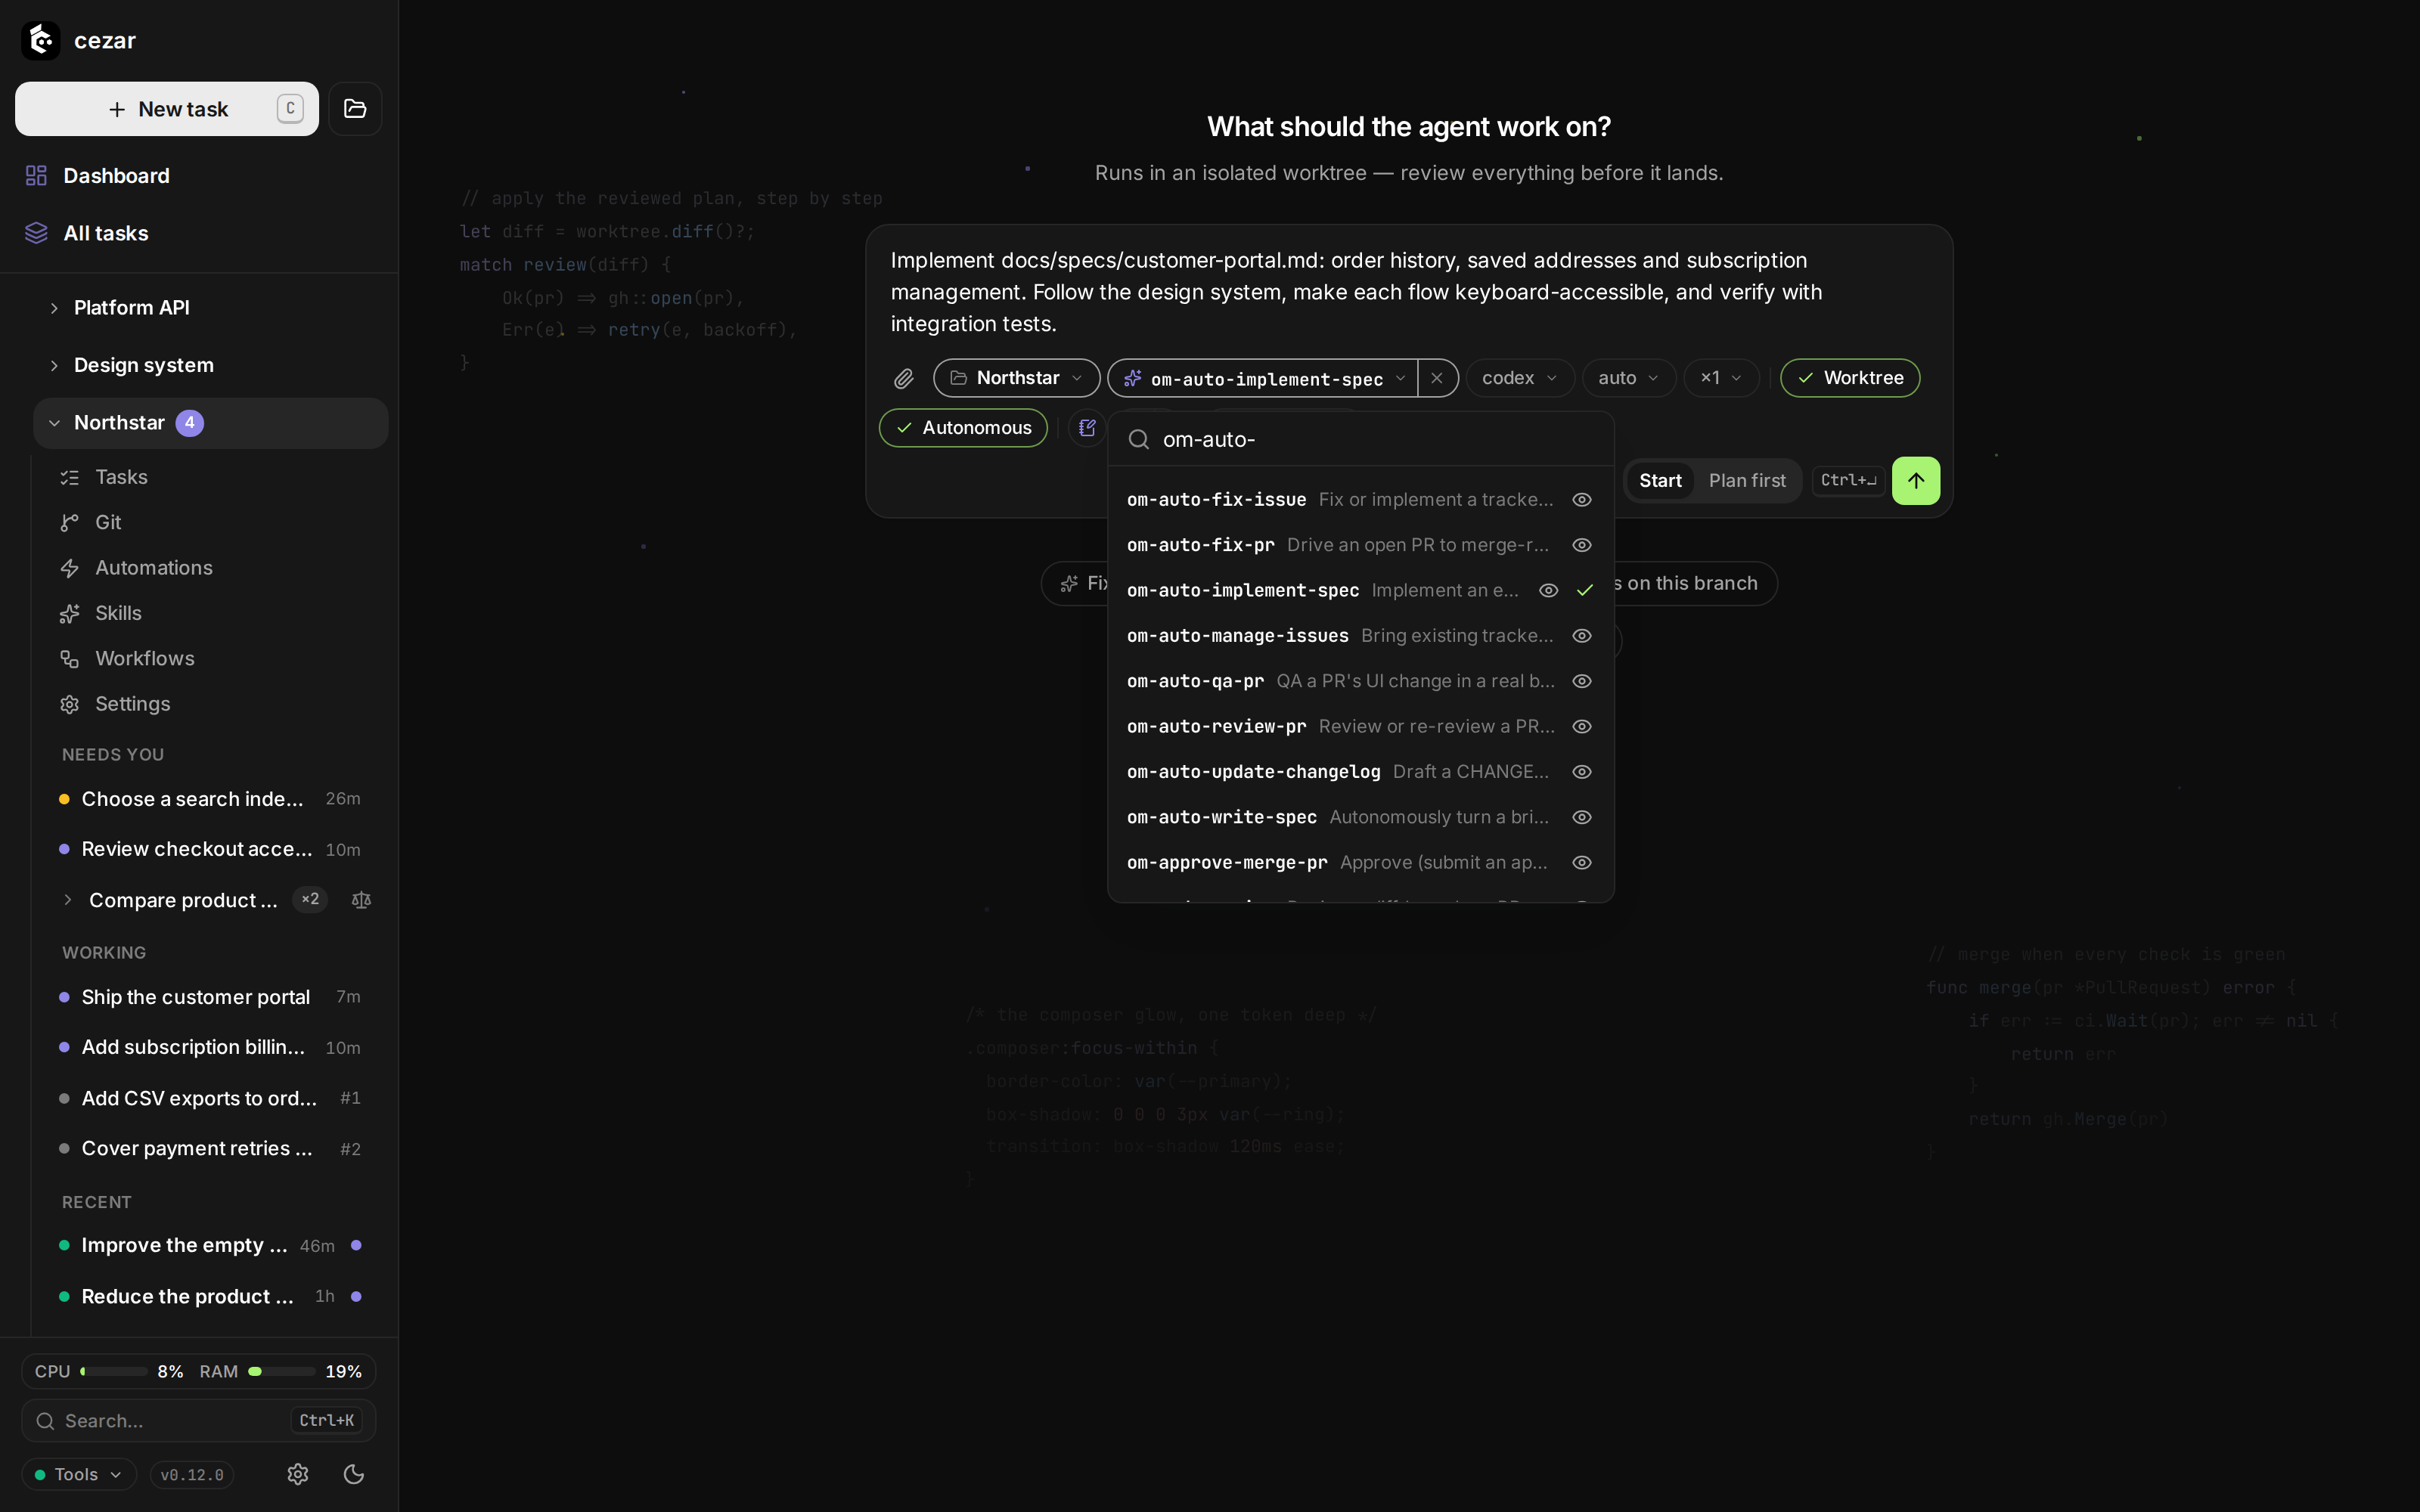This screenshot has height=1512, width=2420.
Task: Select Plan first mode
Action: point(1746,481)
